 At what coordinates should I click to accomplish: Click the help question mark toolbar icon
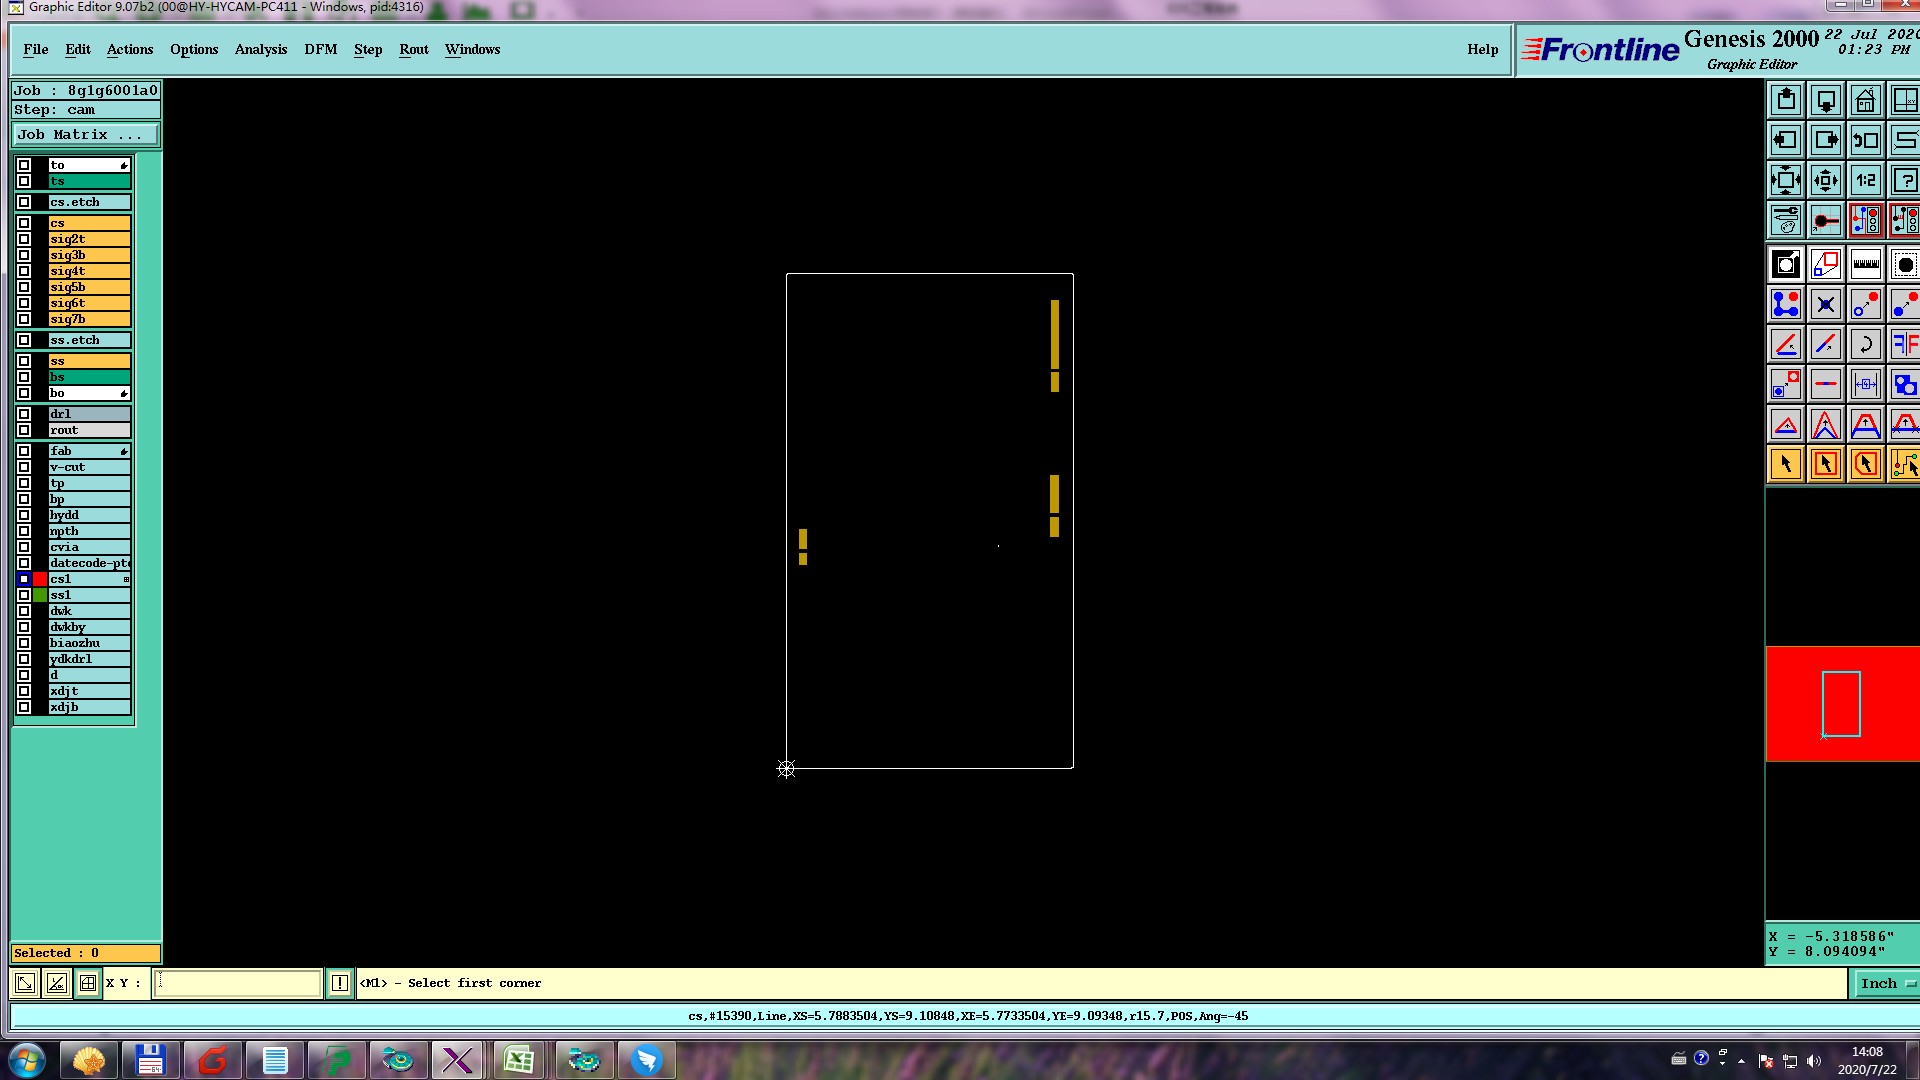click(x=1904, y=181)
